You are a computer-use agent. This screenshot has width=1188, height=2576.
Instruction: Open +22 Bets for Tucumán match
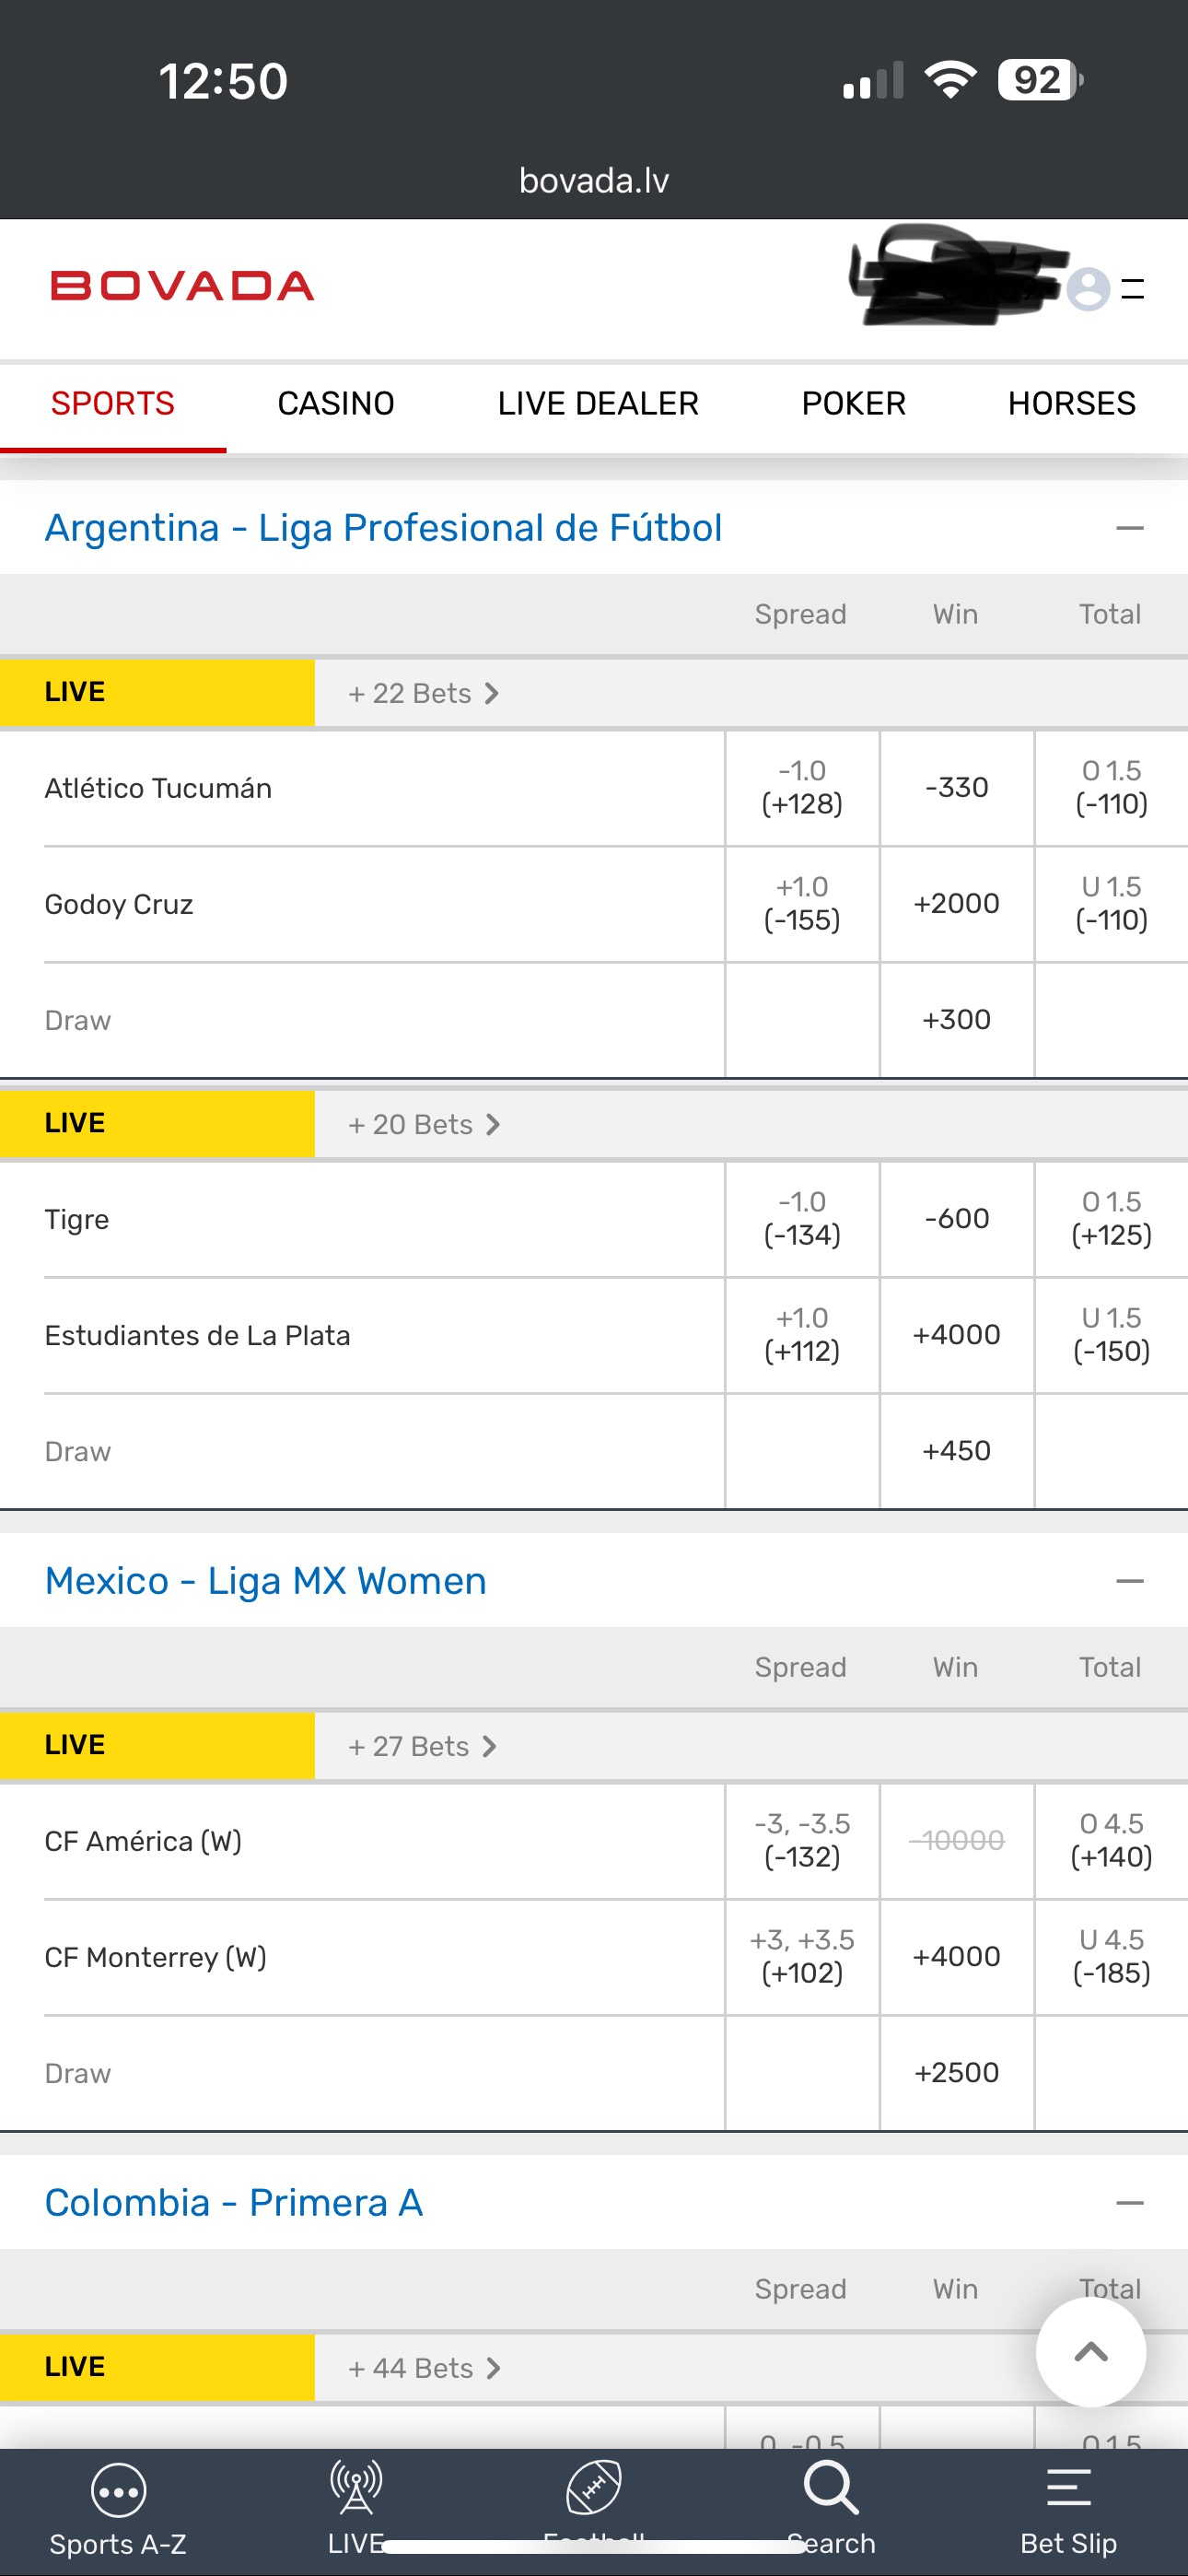coord(423,694)
